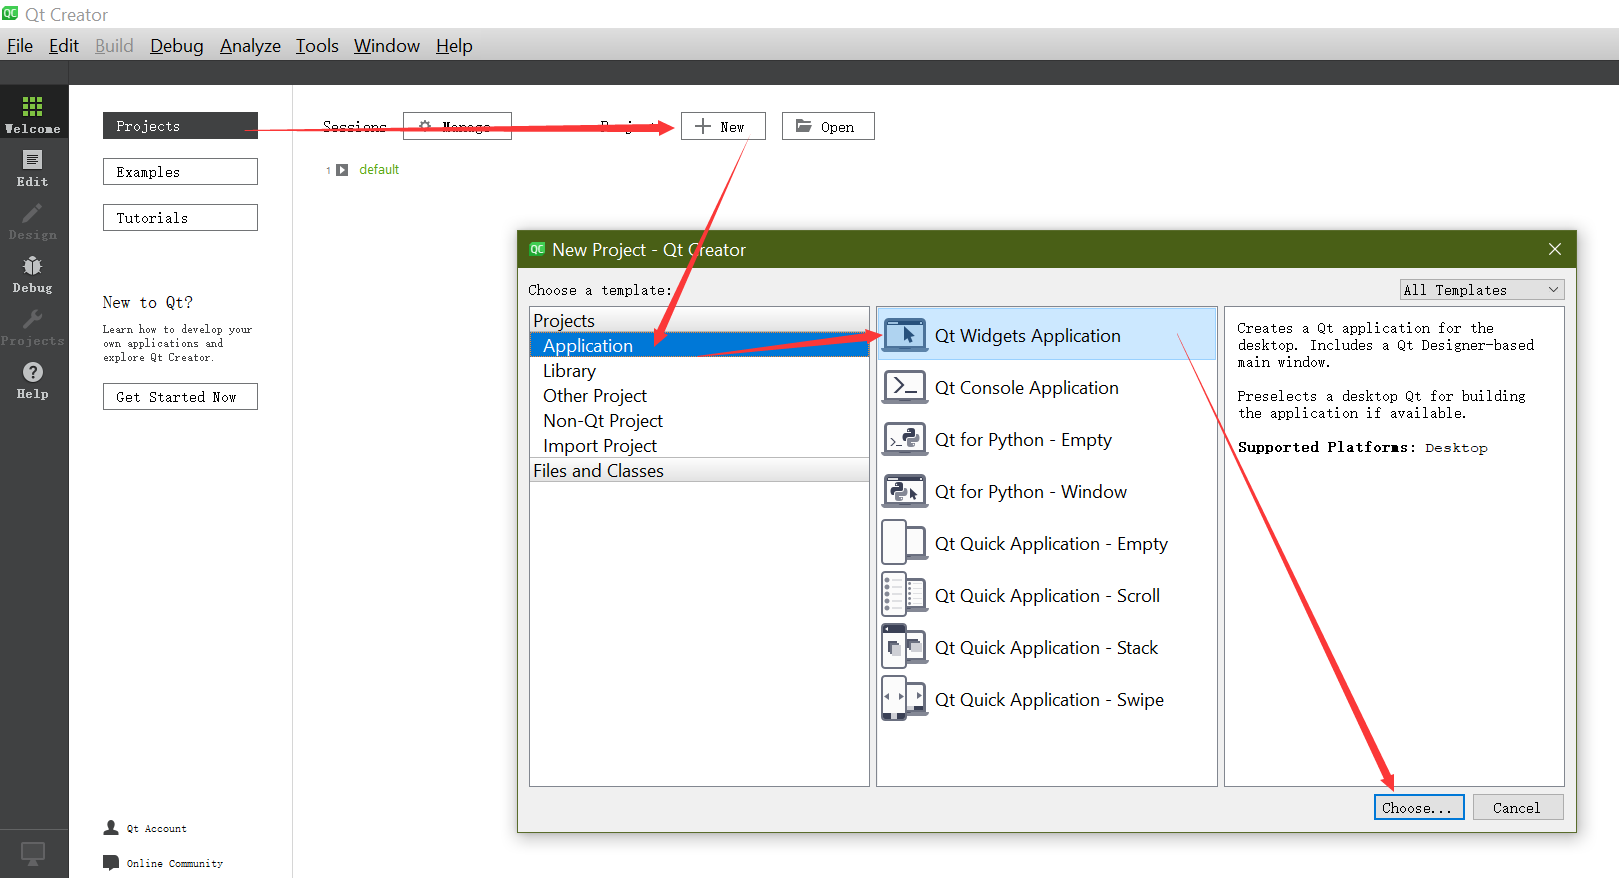This screenshot has height=878, width=1619.
Task: Select Qt for Python Window icon
Action: 905,491
